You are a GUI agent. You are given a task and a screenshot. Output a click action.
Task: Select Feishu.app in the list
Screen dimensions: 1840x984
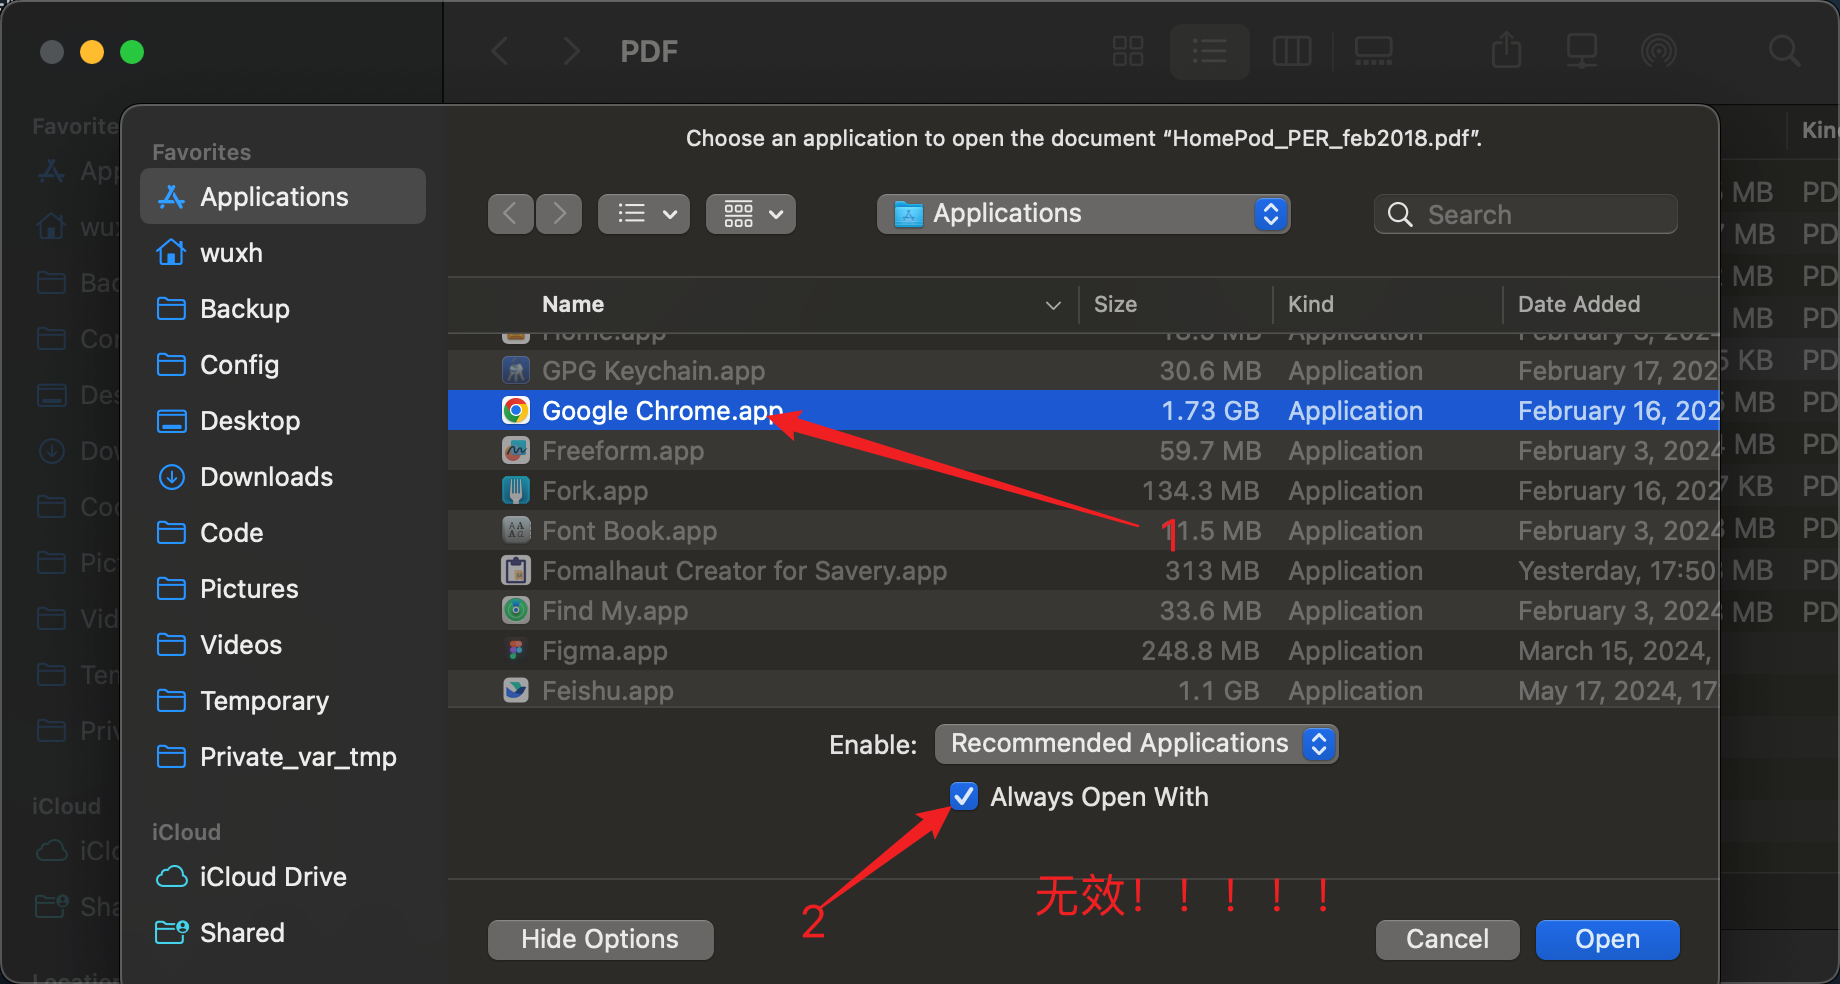[1083, 691]
